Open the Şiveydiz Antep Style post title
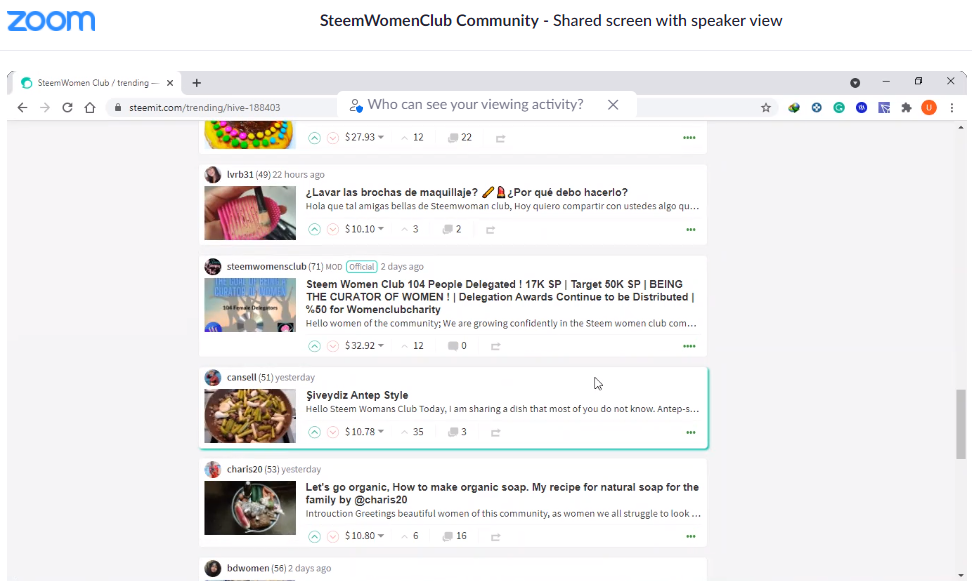Image resolution: width=972 pixels, height=581 pixels. 357,395
